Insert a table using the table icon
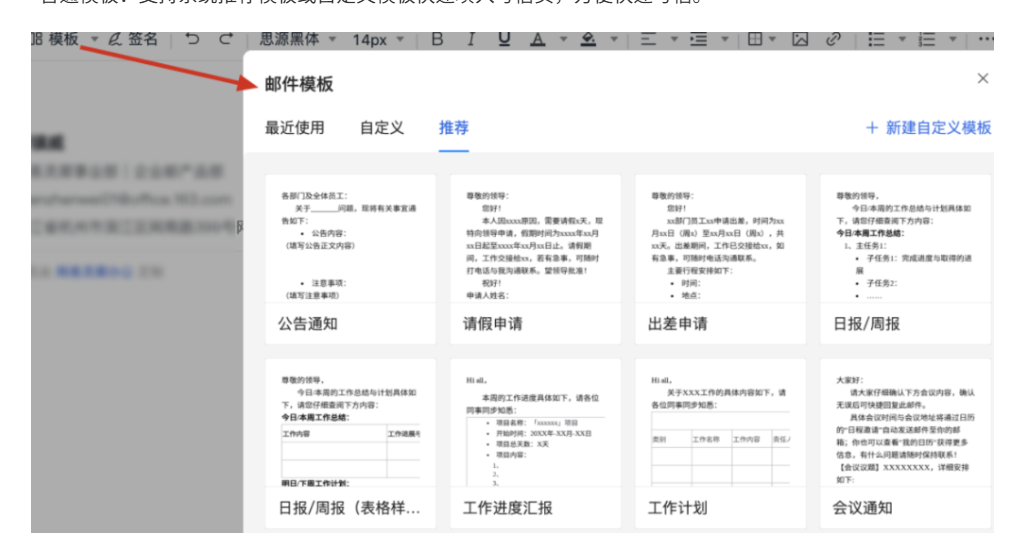 point(755,40)
